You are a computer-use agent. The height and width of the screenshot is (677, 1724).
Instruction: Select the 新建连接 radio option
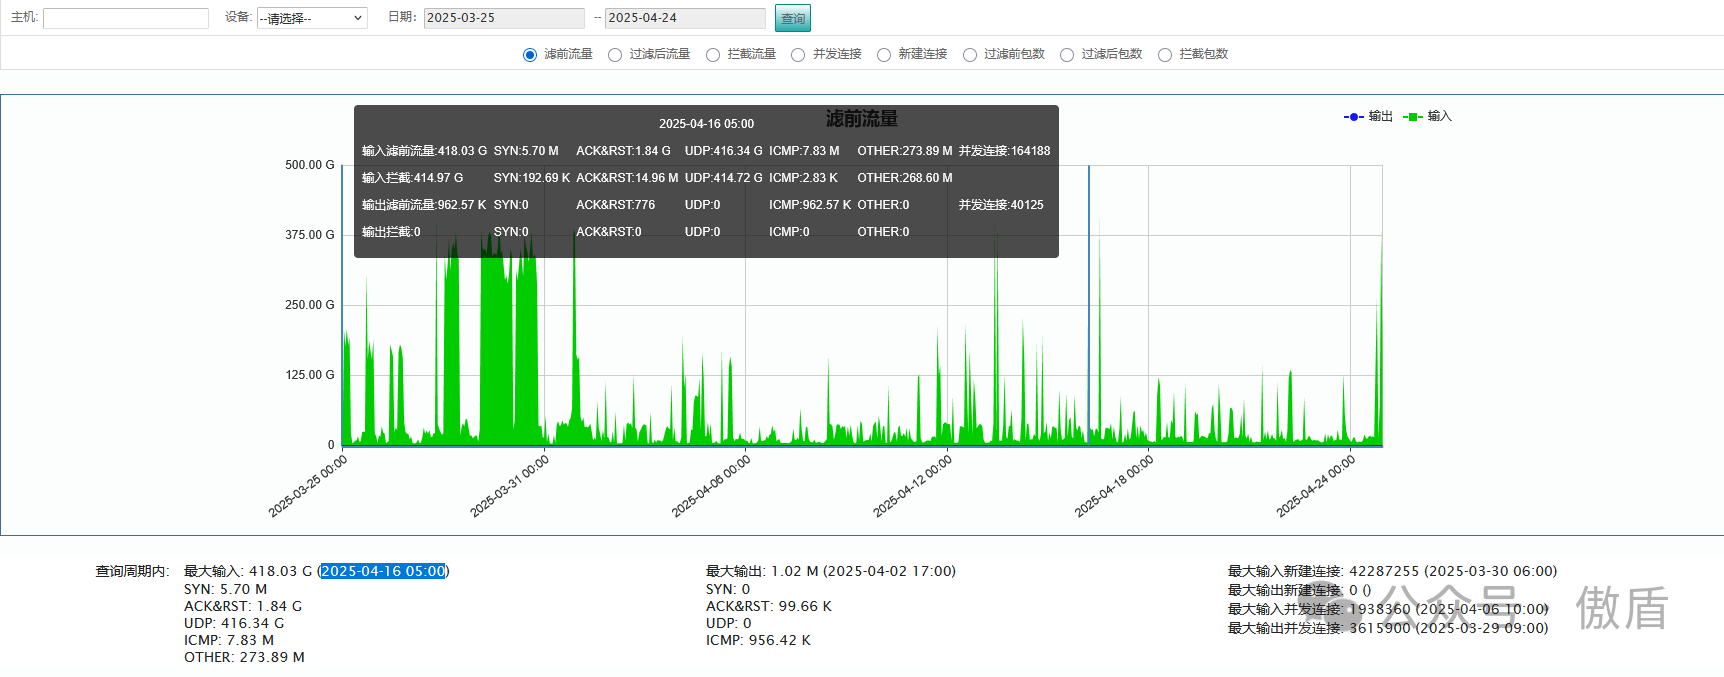[884, 55]
